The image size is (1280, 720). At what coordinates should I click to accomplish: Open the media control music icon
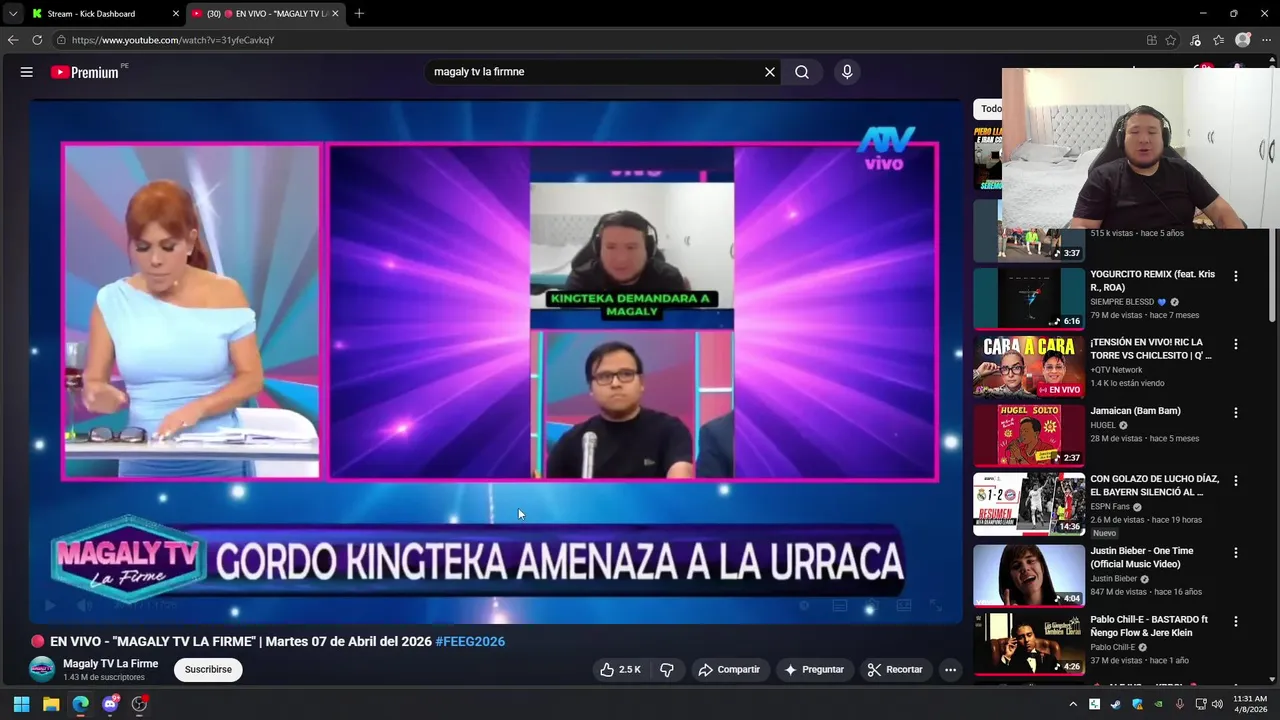point(1195,40)
